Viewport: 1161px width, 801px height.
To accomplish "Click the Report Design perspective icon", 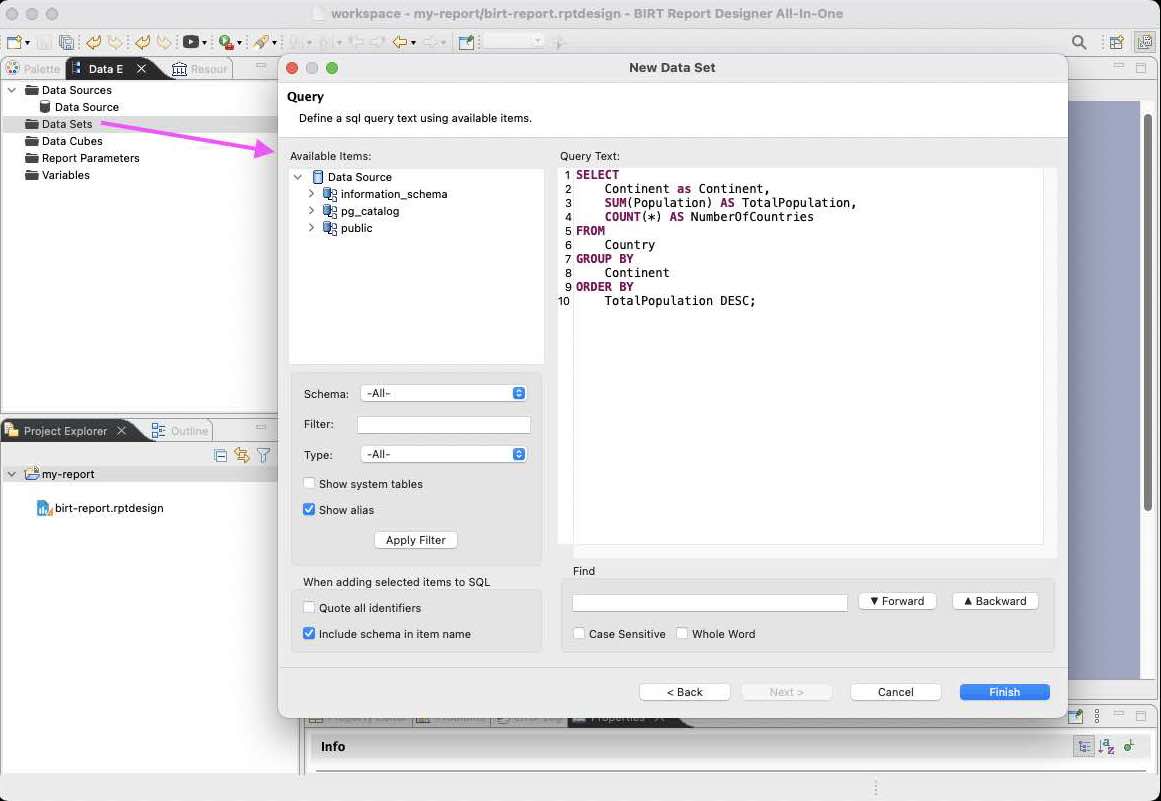I will coord(1144,42).
